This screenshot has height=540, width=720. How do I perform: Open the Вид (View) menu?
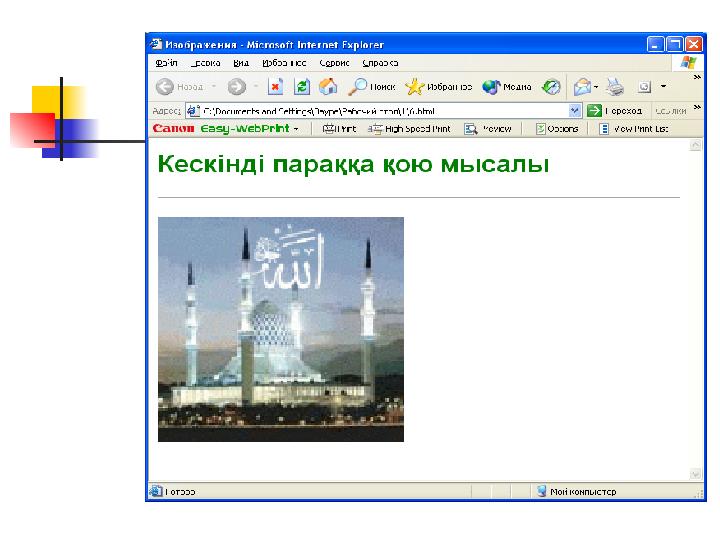pos(241,63)
